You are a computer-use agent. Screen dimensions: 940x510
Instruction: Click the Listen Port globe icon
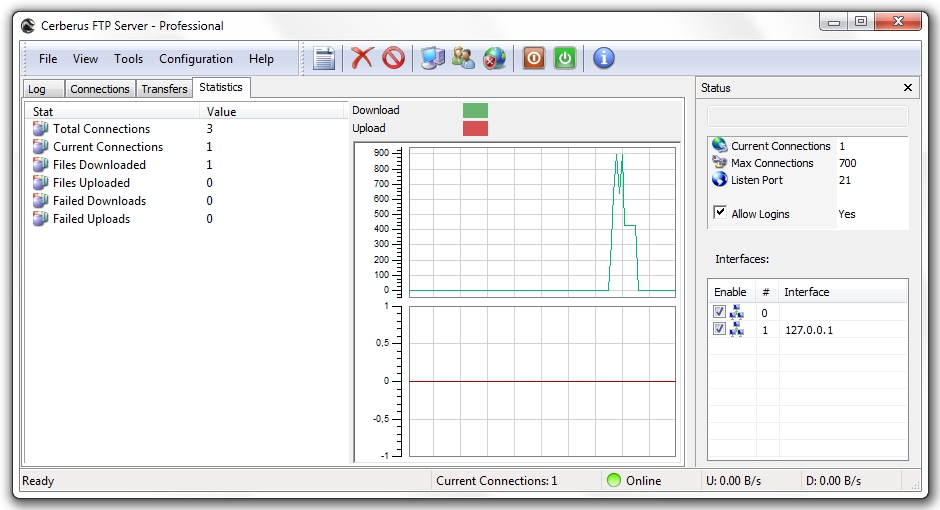(x=719, y=179)
